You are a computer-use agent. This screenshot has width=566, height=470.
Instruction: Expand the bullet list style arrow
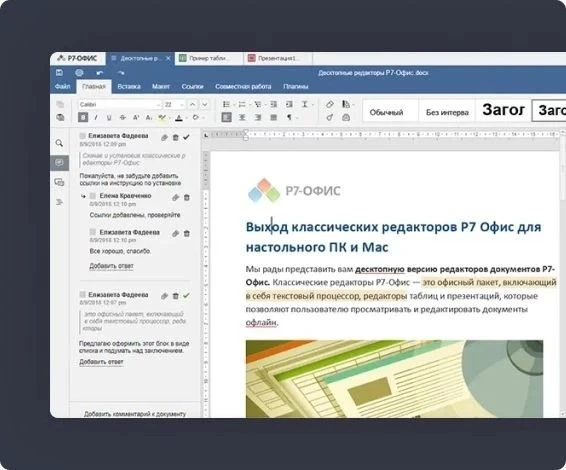pyautogui.click(x=234, y=105)
